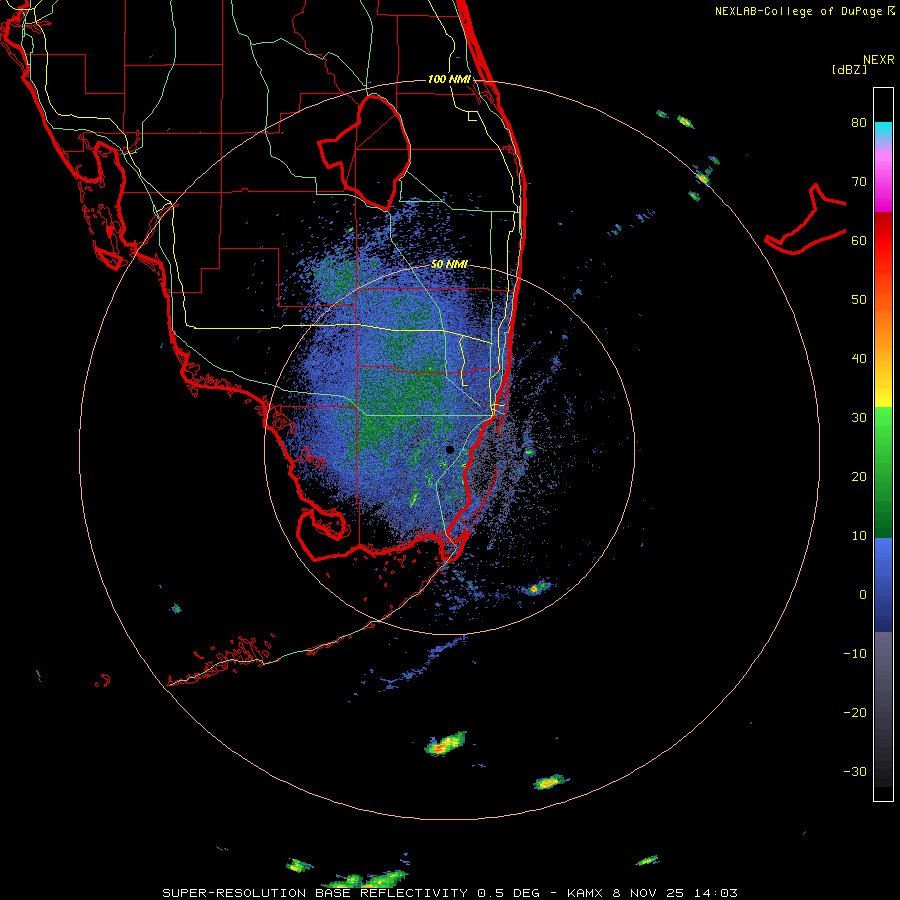The height and width of the screenshot is (900, 900).
Task: Click the 50 NMI range ring label
Action: click(x=449, y=264)
